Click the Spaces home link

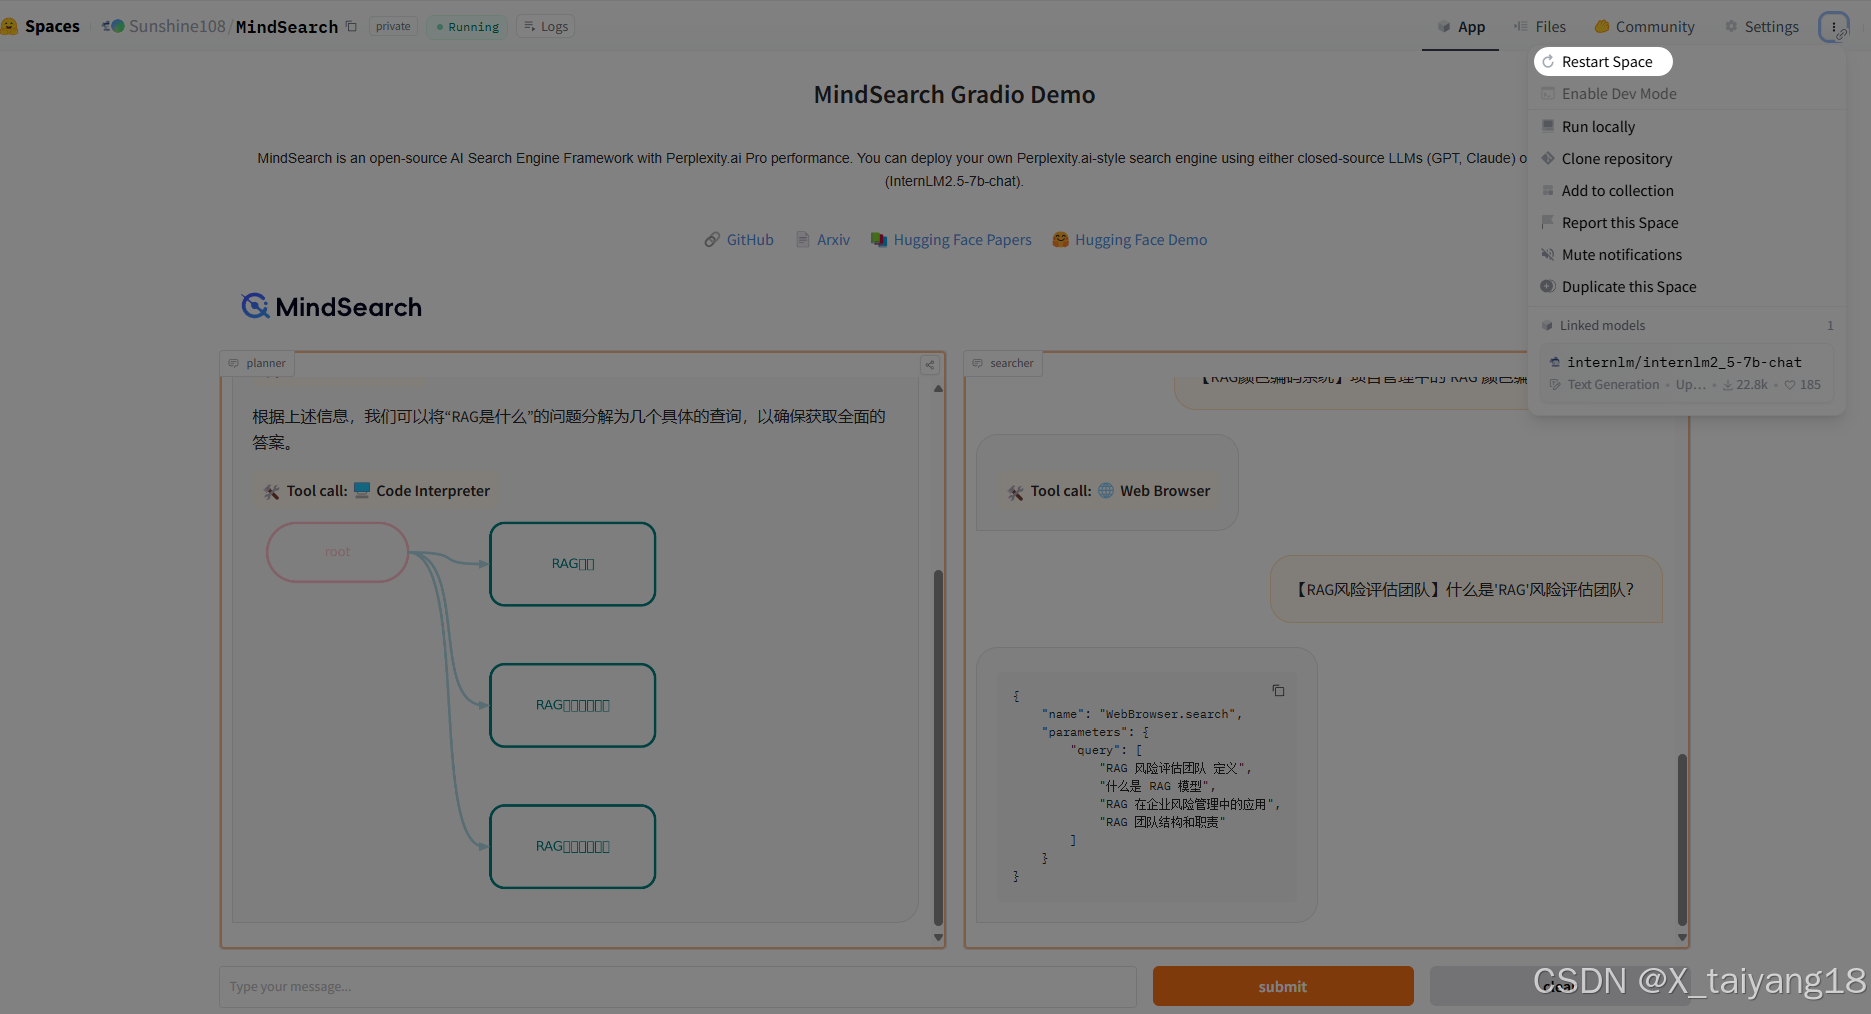tap(41, 27)
